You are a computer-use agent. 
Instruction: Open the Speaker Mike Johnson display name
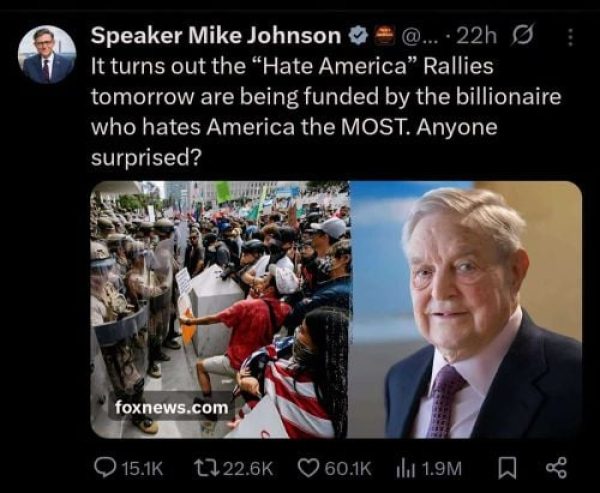(x=216, y=36)
